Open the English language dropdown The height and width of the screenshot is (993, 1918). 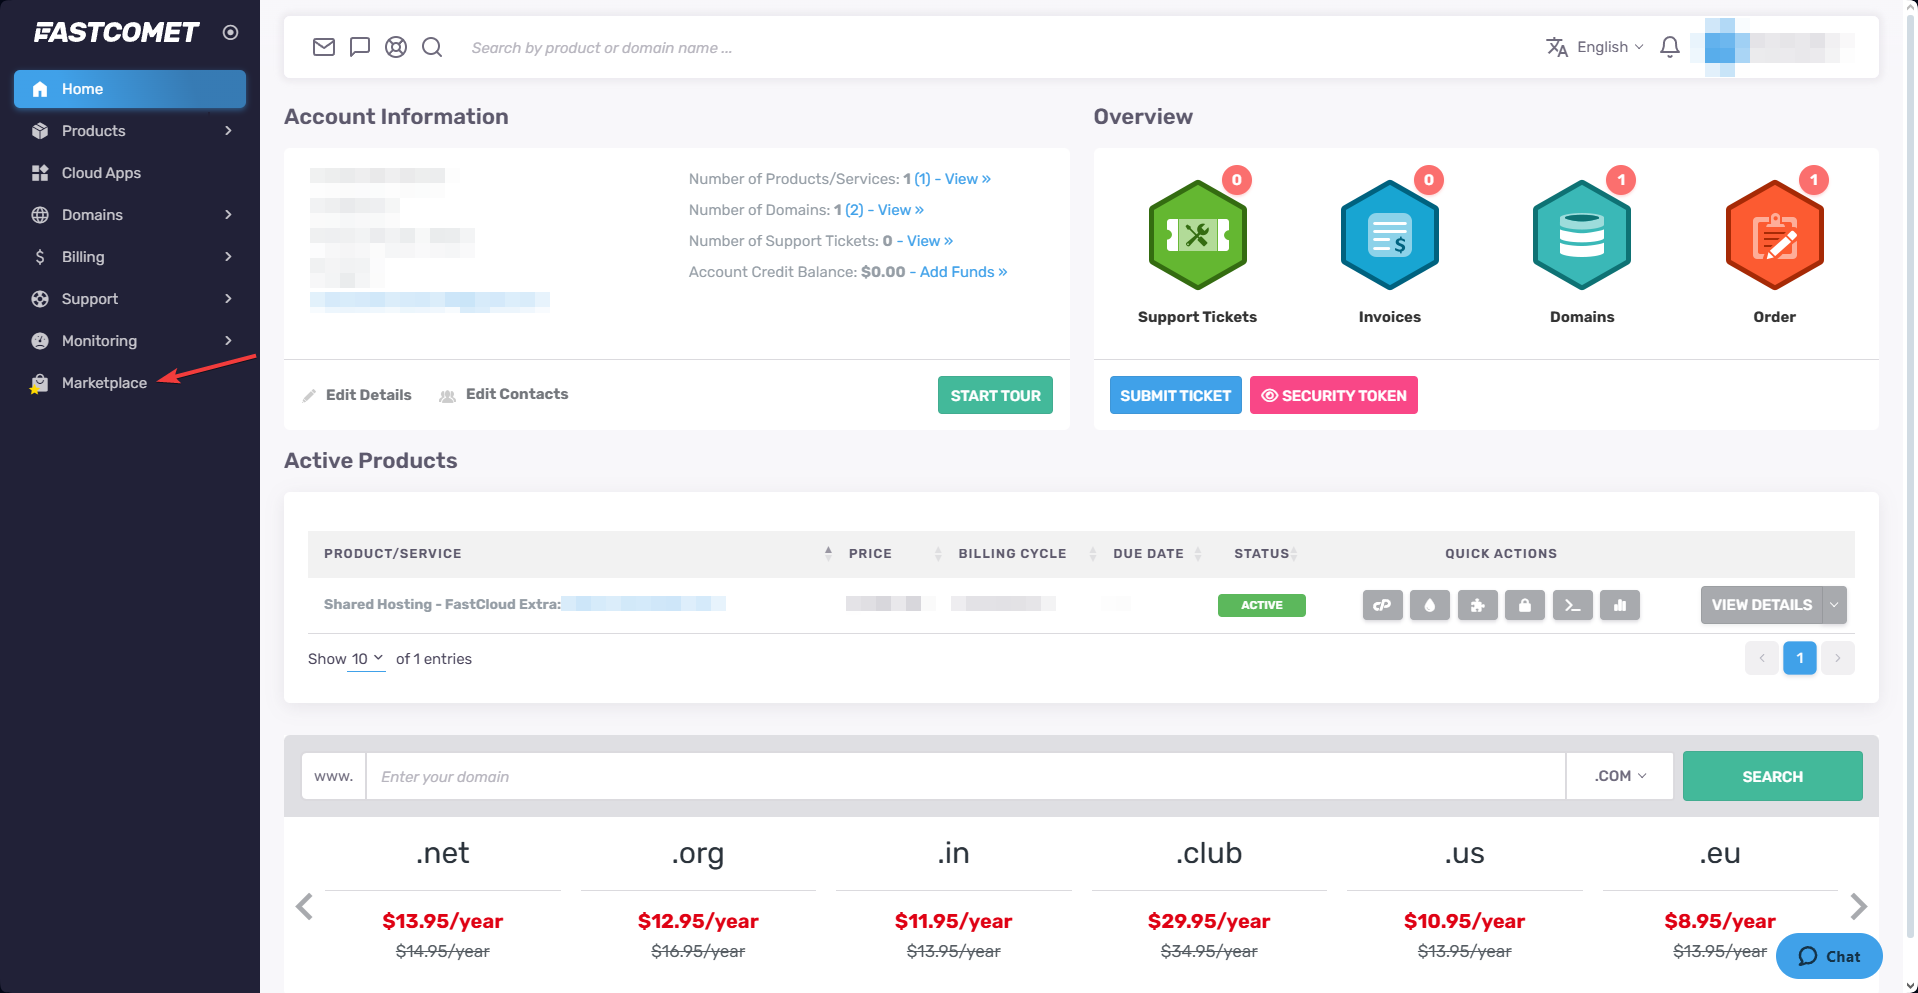[x=1610, y=47]
